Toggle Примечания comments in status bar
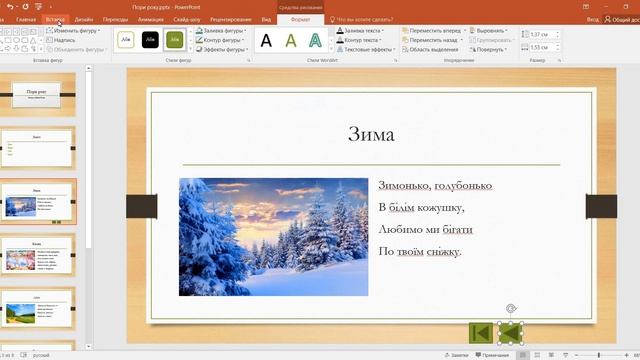 (x=492, y=355)
